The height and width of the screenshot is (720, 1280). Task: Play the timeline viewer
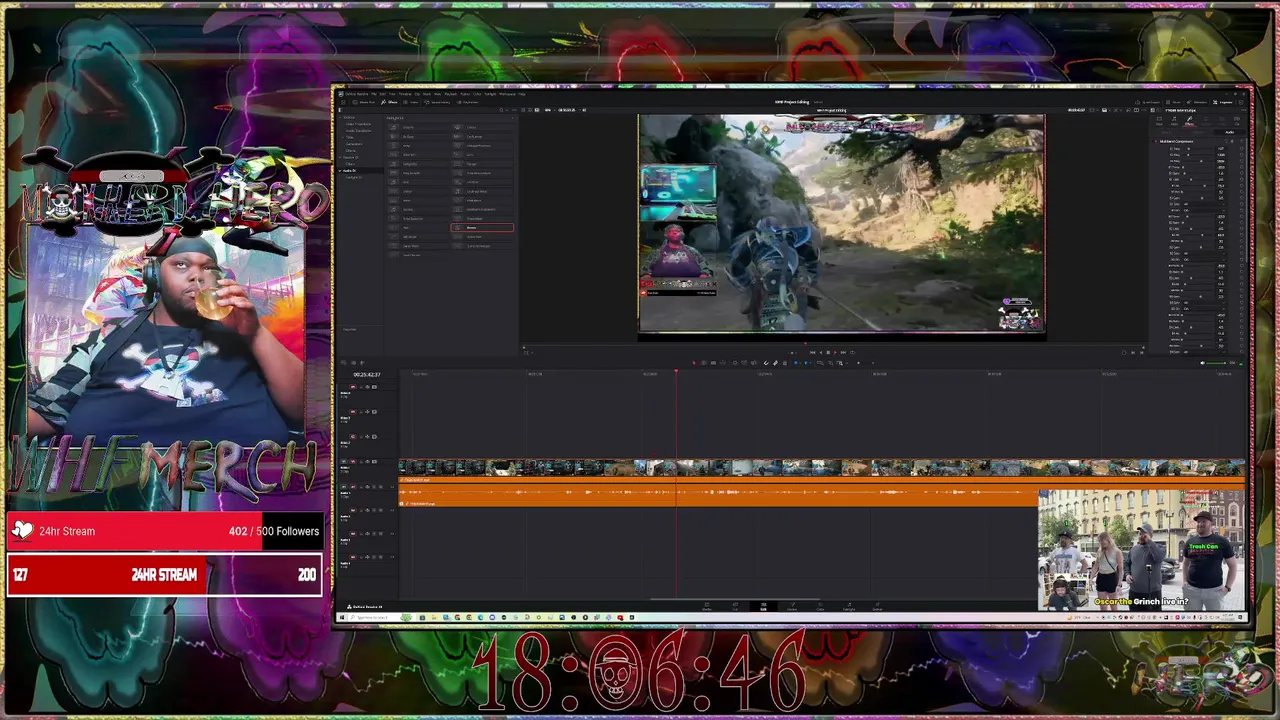click(835, 352)
